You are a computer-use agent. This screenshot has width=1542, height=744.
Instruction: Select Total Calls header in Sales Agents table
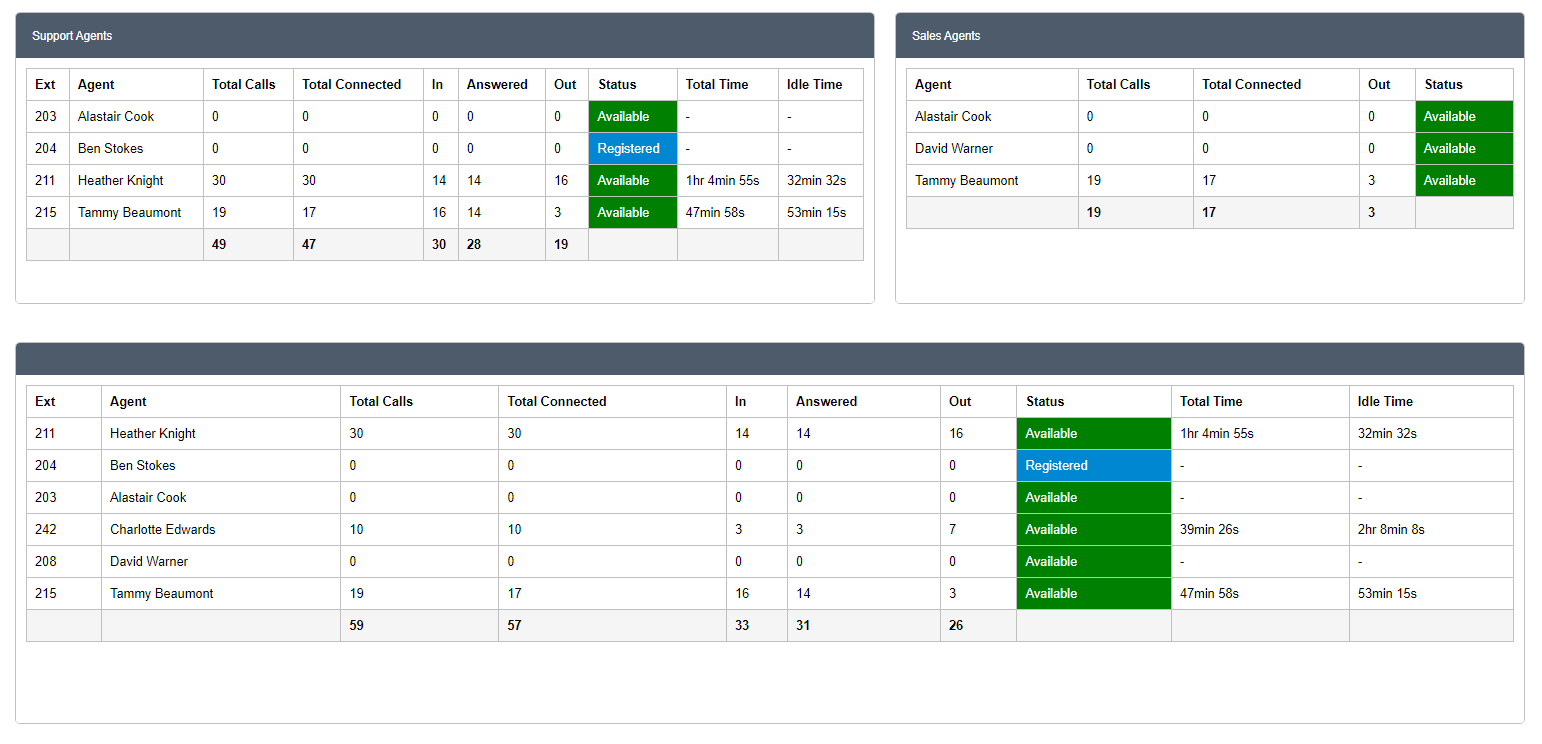click(1119, 85)
